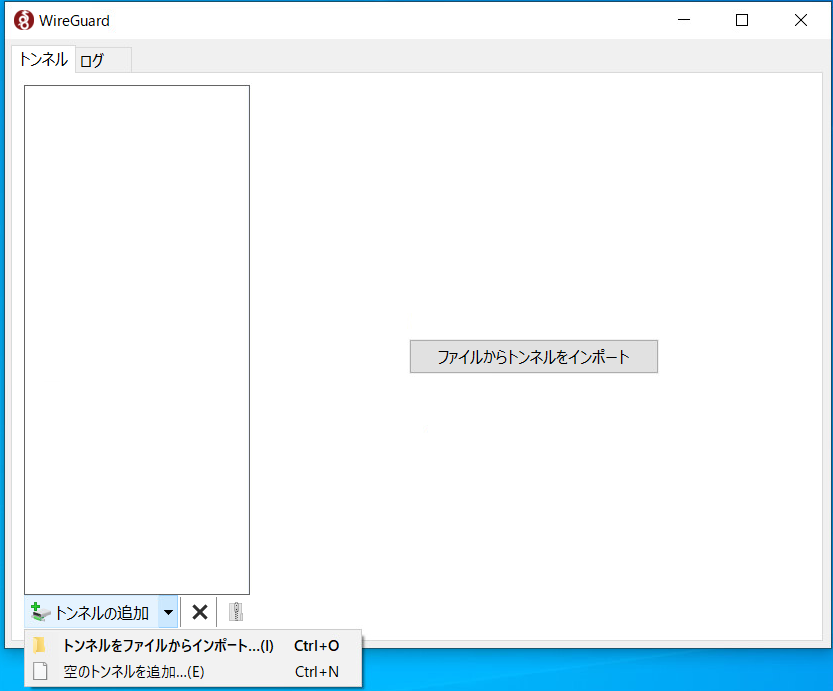Open the ログ tab
This screenshot has width=833, height=691.
[x=103, y=60]
